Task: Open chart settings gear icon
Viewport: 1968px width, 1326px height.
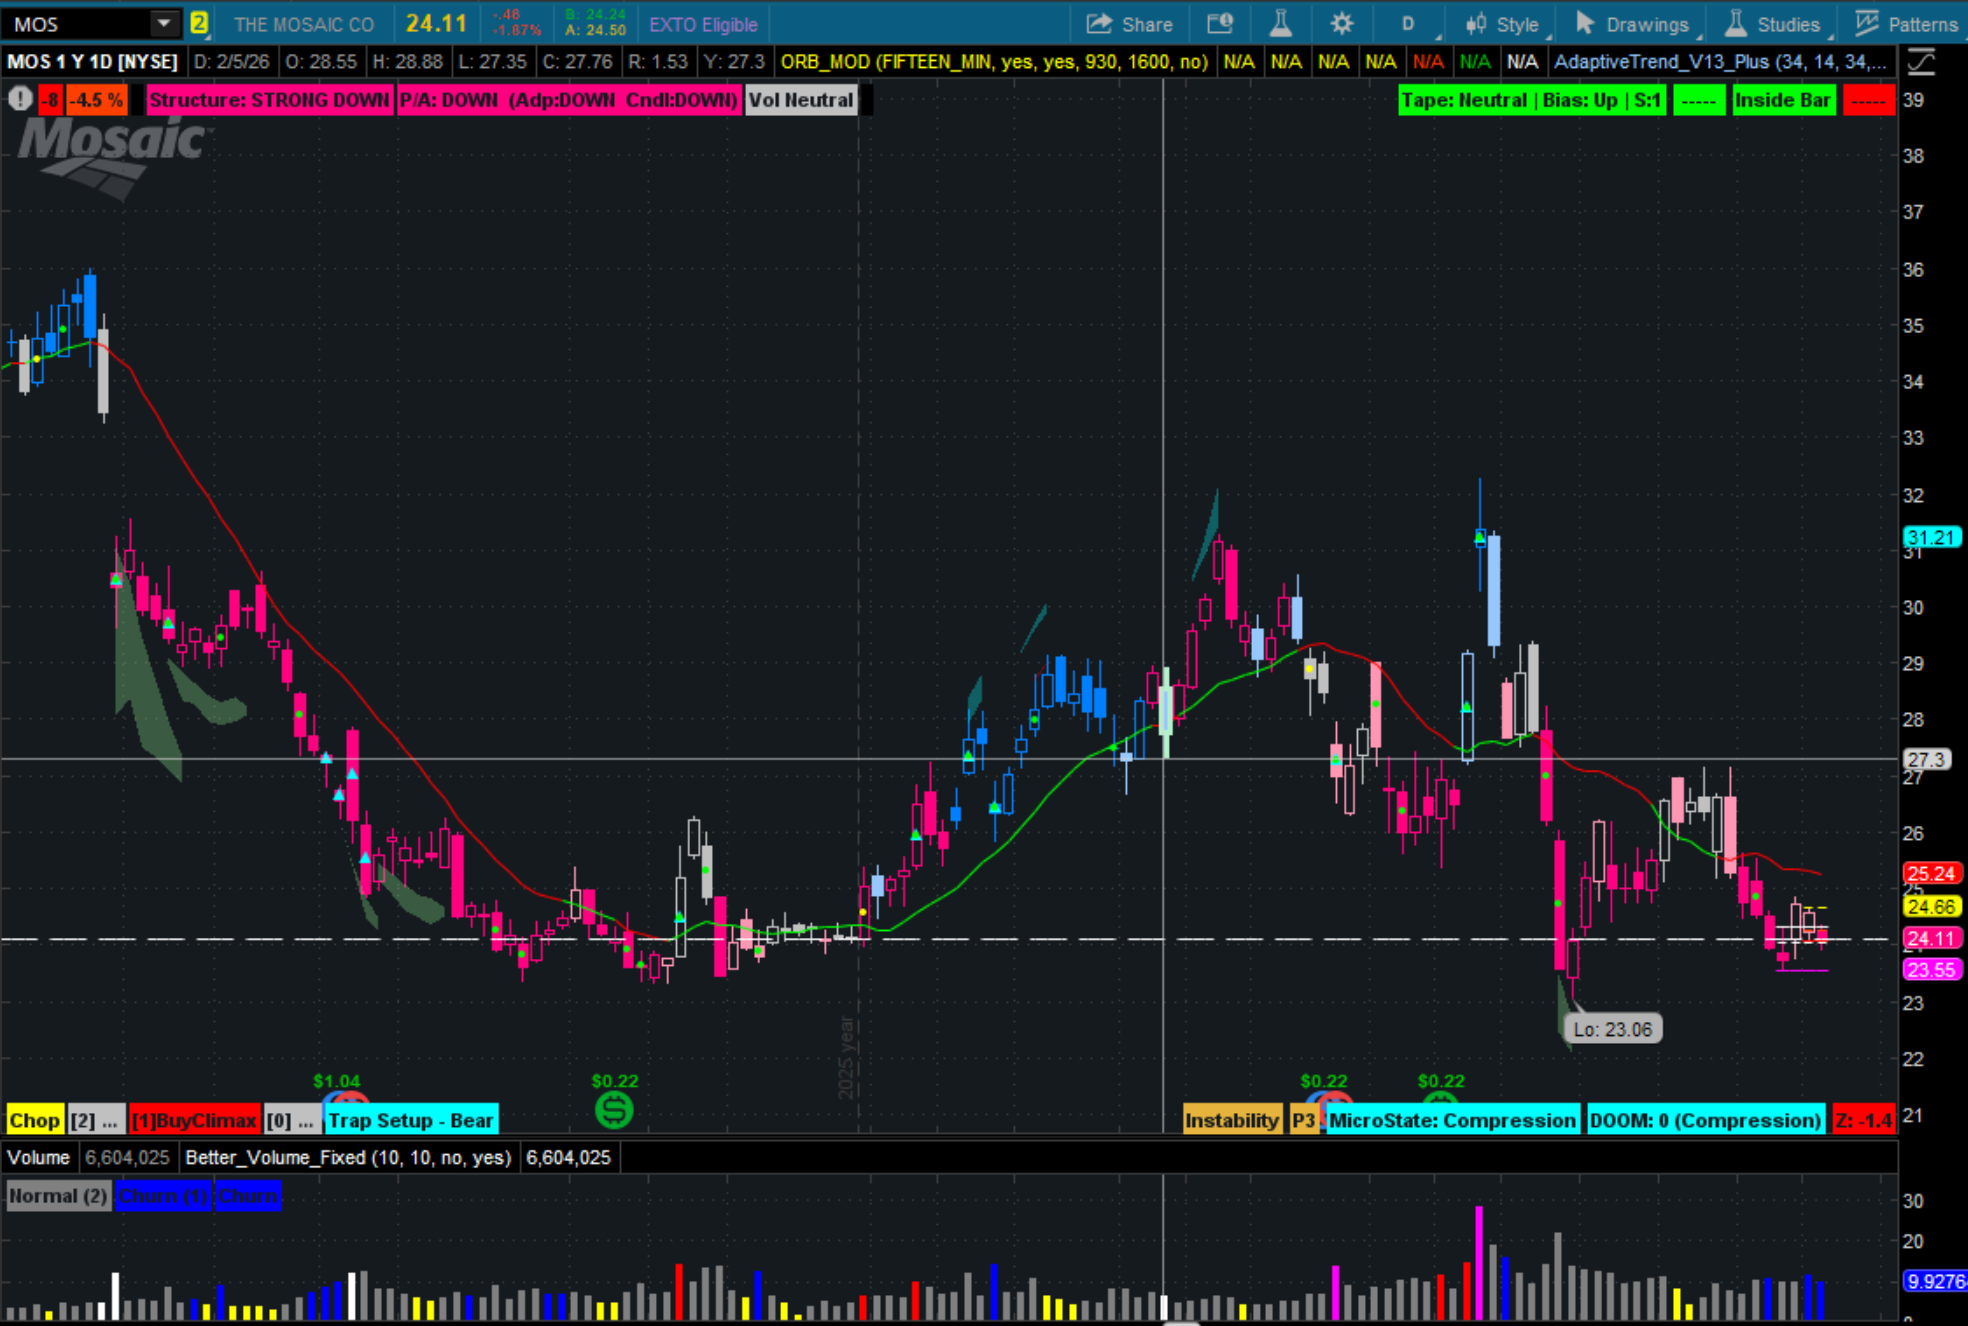Action: [x=1342, y=24]
